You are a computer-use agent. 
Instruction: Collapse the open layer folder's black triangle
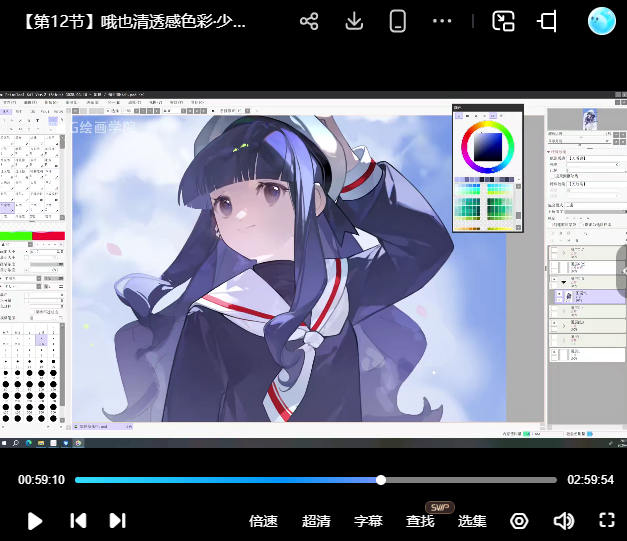click(x=564, y=282)
